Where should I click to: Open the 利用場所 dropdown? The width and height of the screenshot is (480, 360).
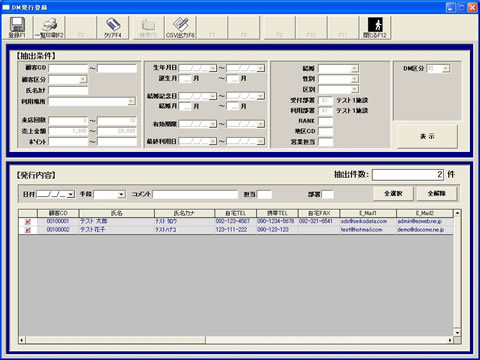coord(132,101)
